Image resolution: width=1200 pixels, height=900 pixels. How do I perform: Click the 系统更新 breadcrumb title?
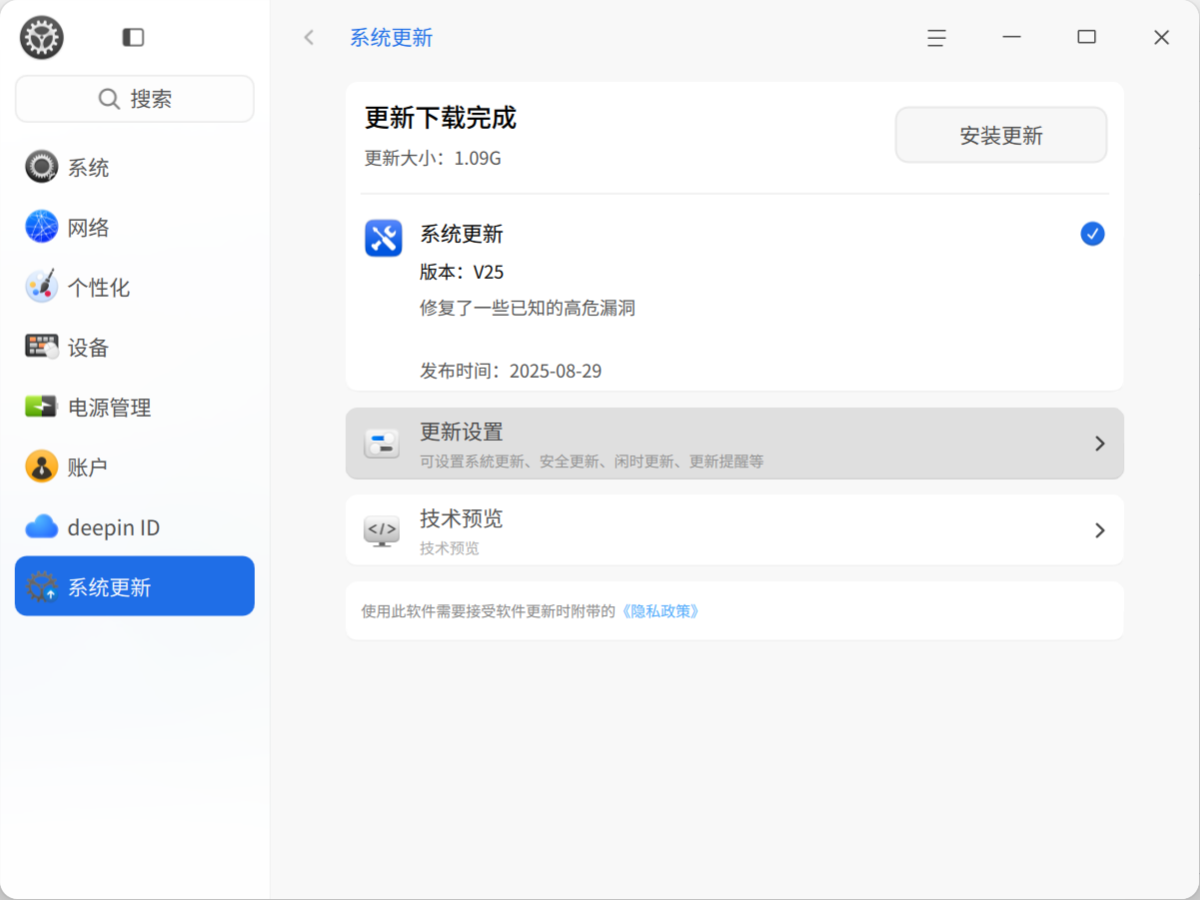pos(391,38)
